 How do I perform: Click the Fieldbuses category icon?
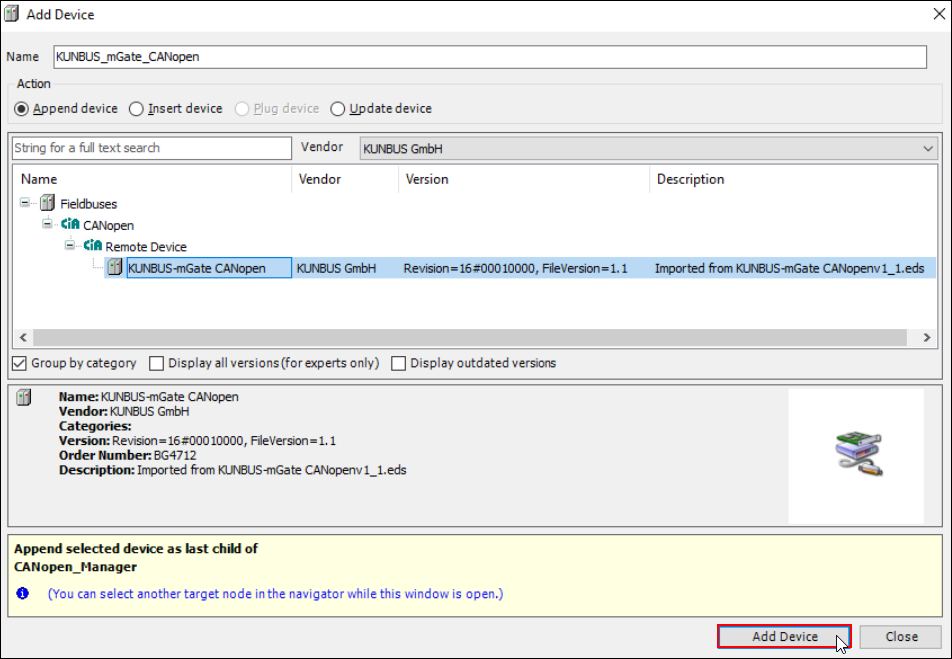[47, 203]
